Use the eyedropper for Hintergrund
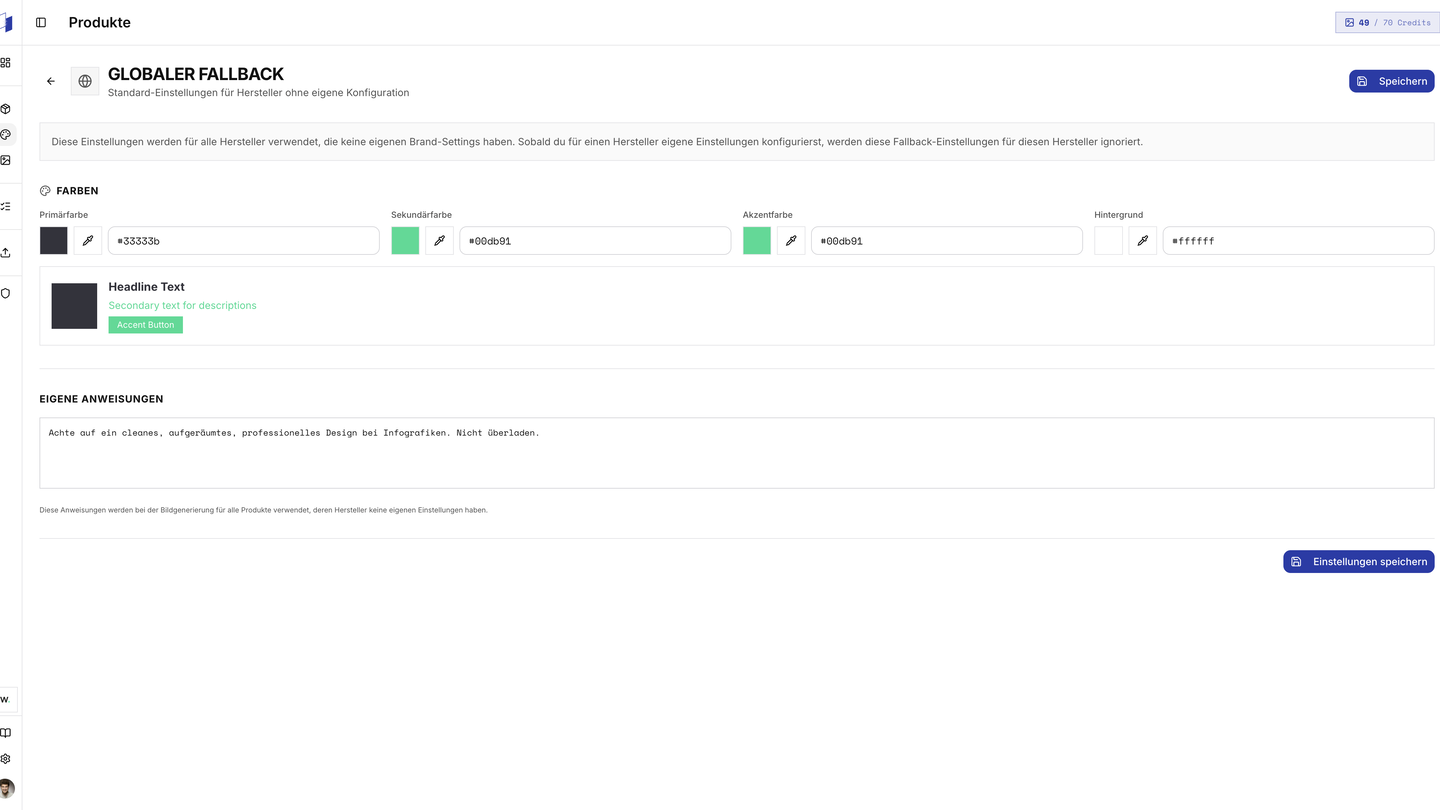Image resolution: width=1440 pixels, height=810 pixels. pos(1143,240)
